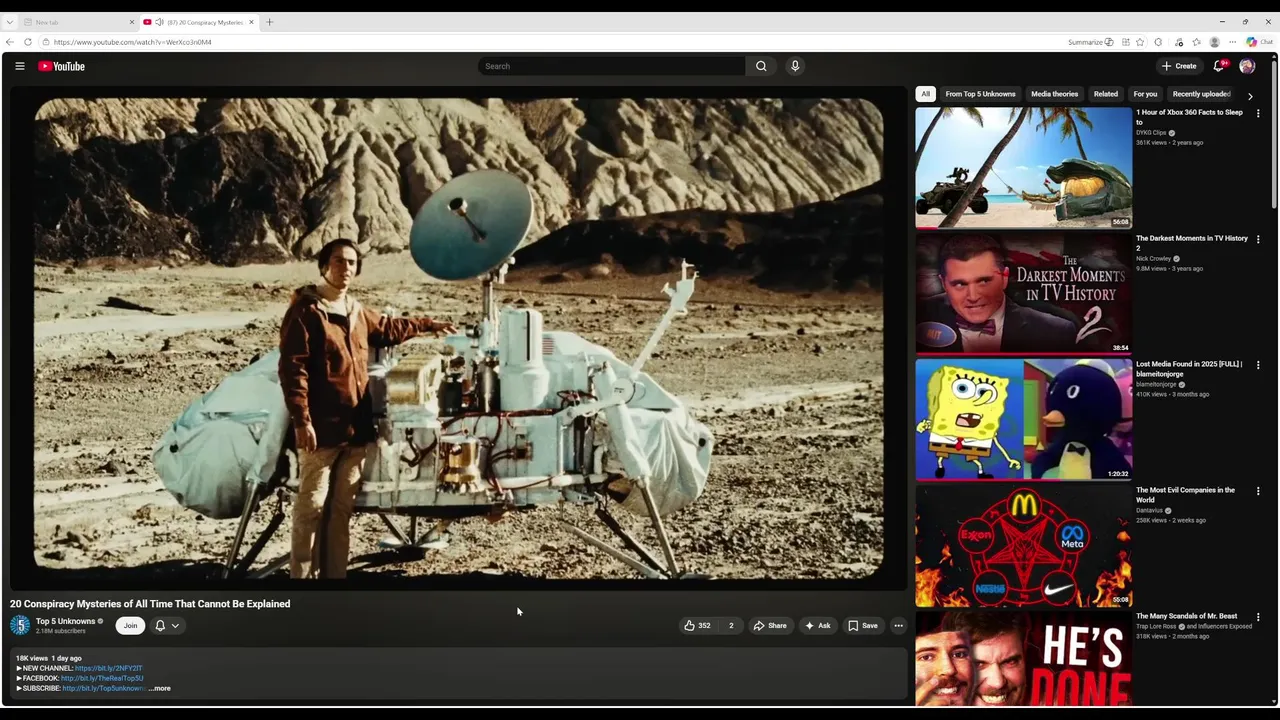Like the video with thumbs-up
Screen dimensions: 1280x720
tap(697, 626)
